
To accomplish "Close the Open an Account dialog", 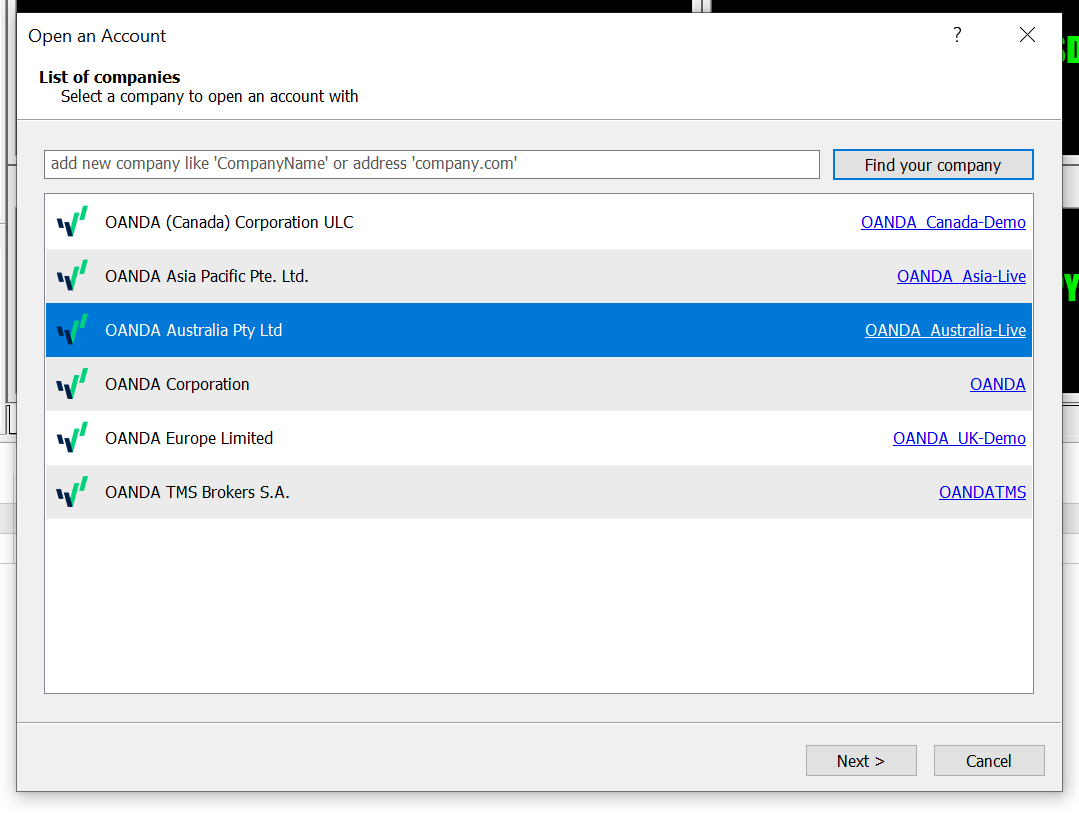I will (x=1027, y=35).
